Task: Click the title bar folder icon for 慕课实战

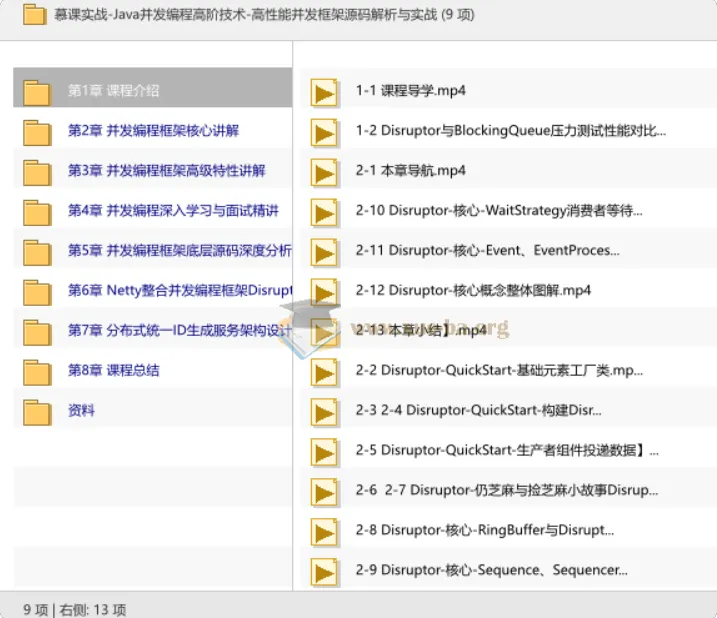Action: [x=35, y=14]
